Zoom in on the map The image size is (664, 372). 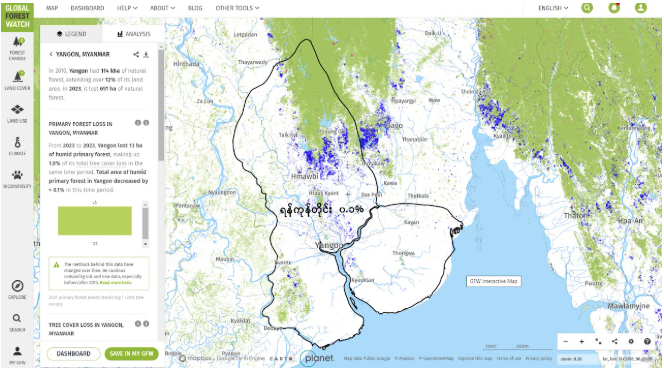(x=581, y=341)
